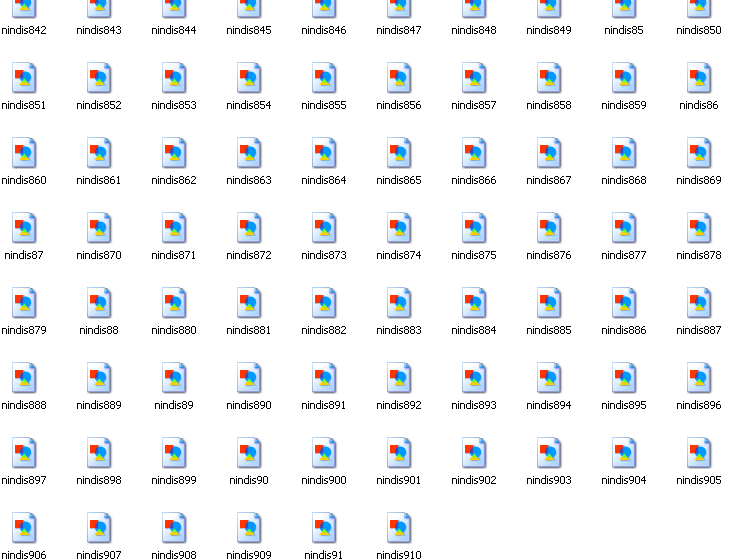
Task: Select the nindis878 file icon
Action: [698, 228]
